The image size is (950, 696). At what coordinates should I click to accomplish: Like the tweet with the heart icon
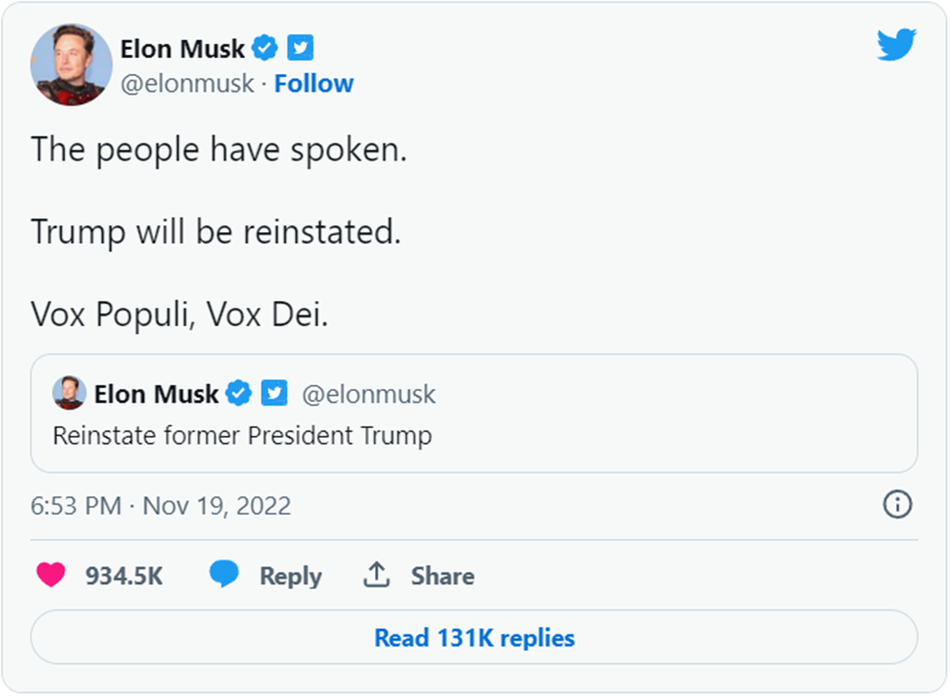[50, 575]
